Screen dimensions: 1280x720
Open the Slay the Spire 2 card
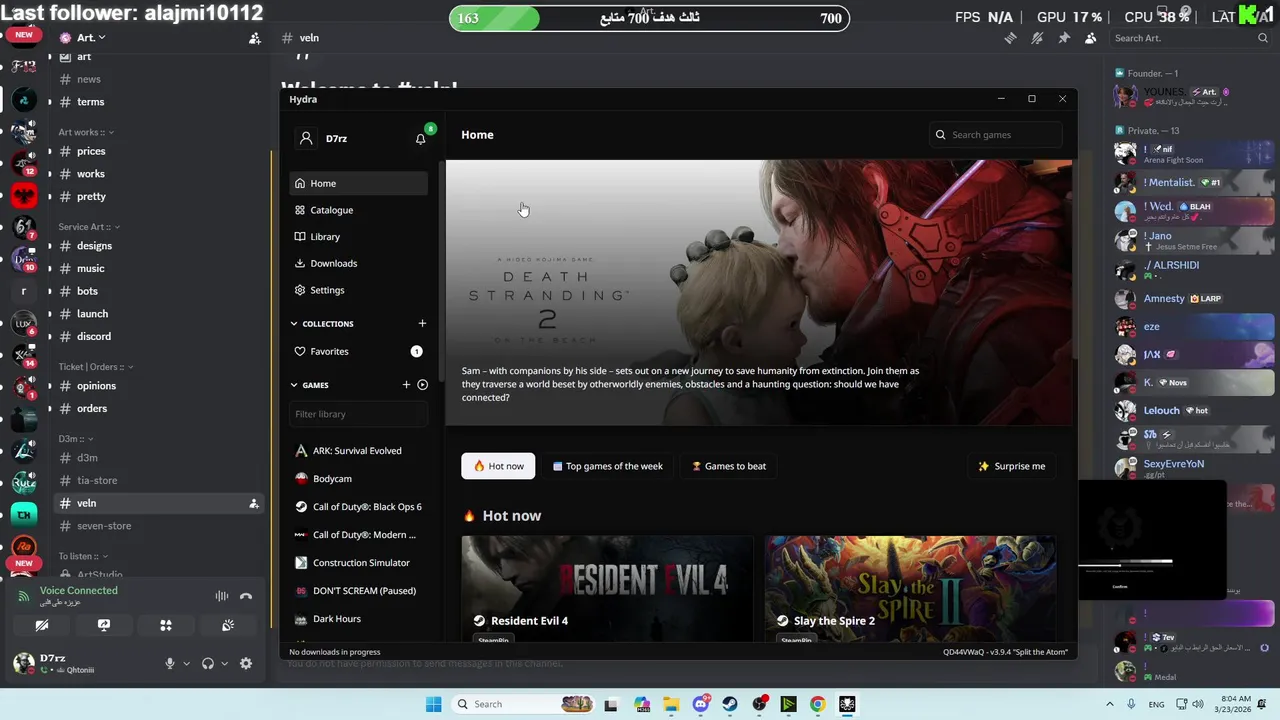[x=910, y=589]
